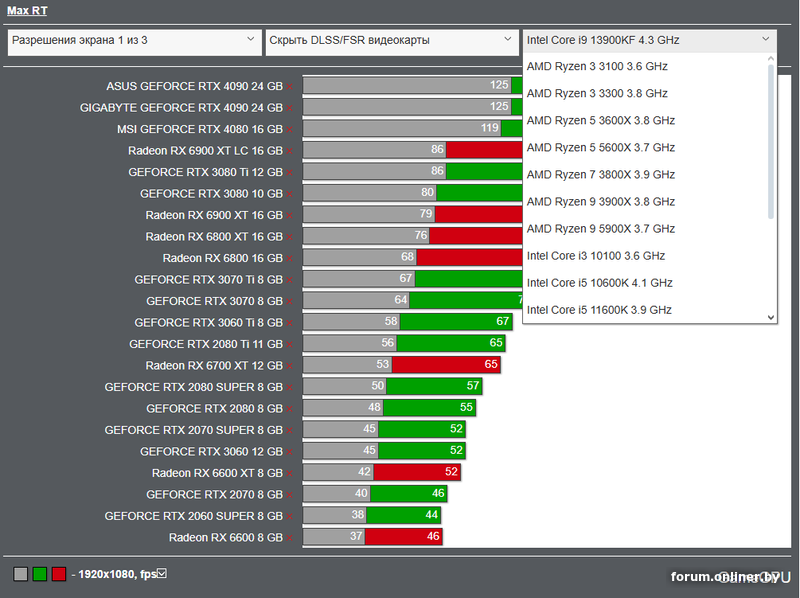Screen dimensions: 800x598
Task: Remove GIGABYTE GEFORCE RTX 4090 via red X
Action: (x=289, y=108)
